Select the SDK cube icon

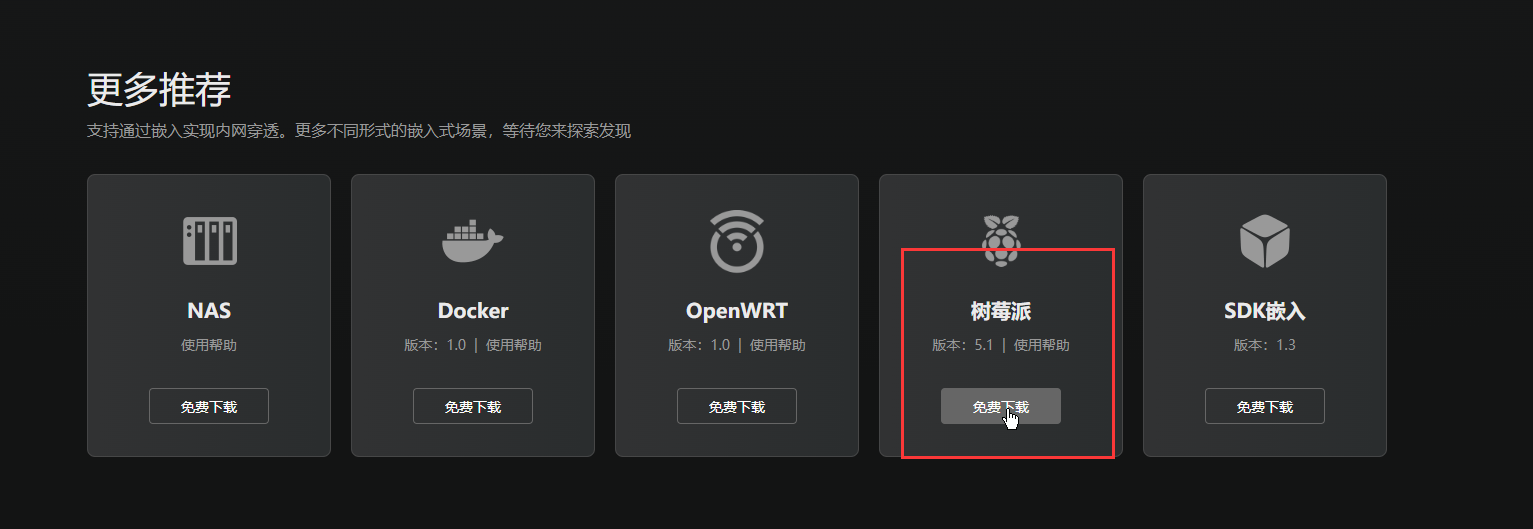click(x=1265, y=241)
